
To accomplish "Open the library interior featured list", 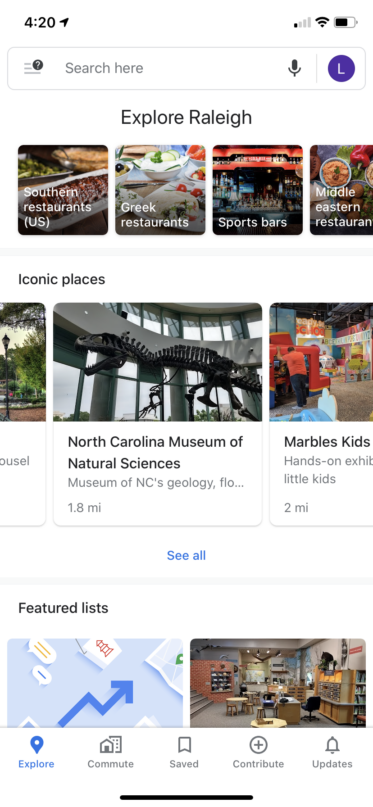I will pos(278,683).
